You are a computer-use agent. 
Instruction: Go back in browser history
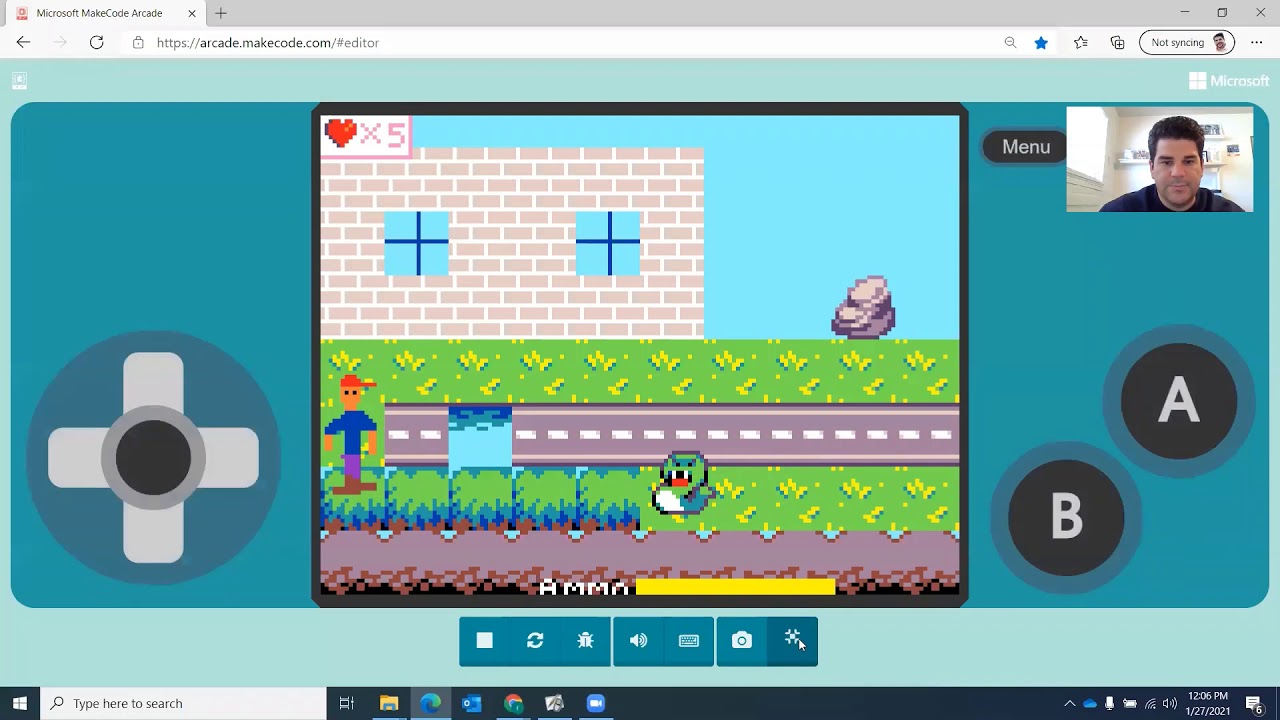coord(23,42)
